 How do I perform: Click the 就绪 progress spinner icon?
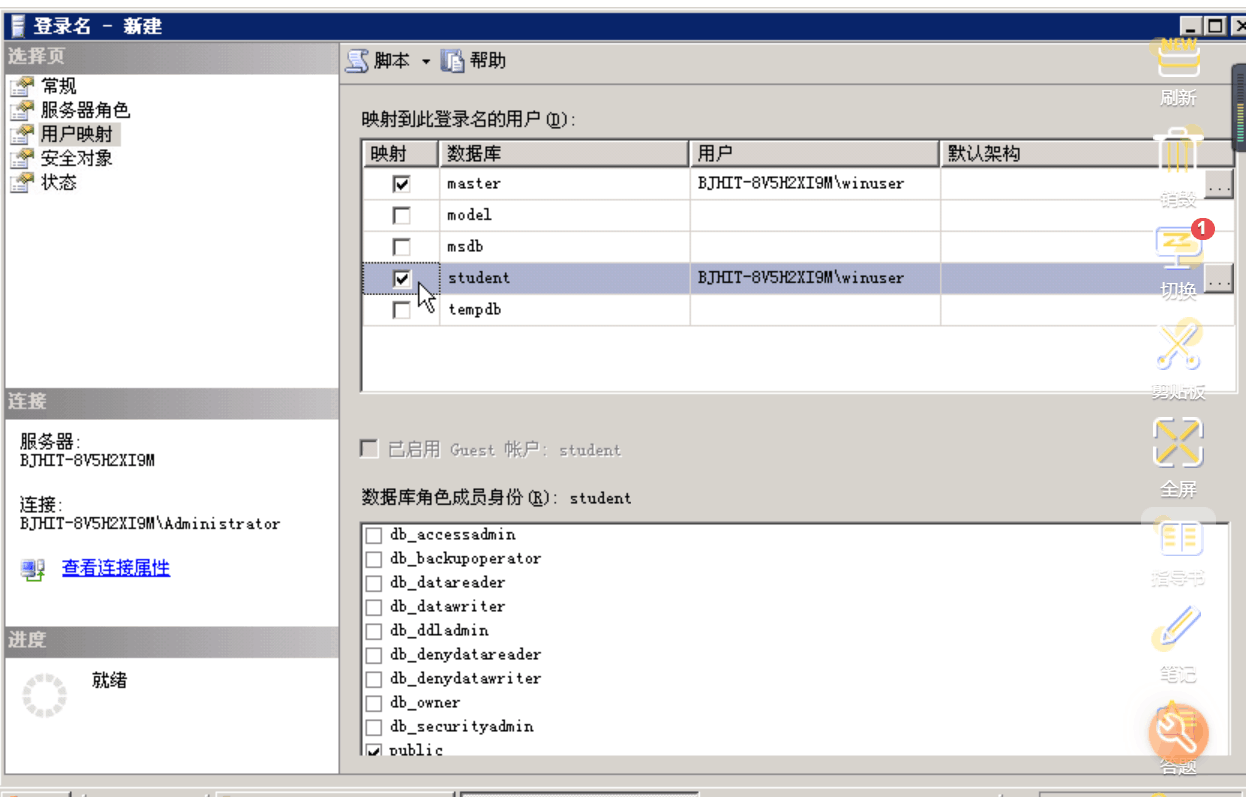click(x=44, y=694)
